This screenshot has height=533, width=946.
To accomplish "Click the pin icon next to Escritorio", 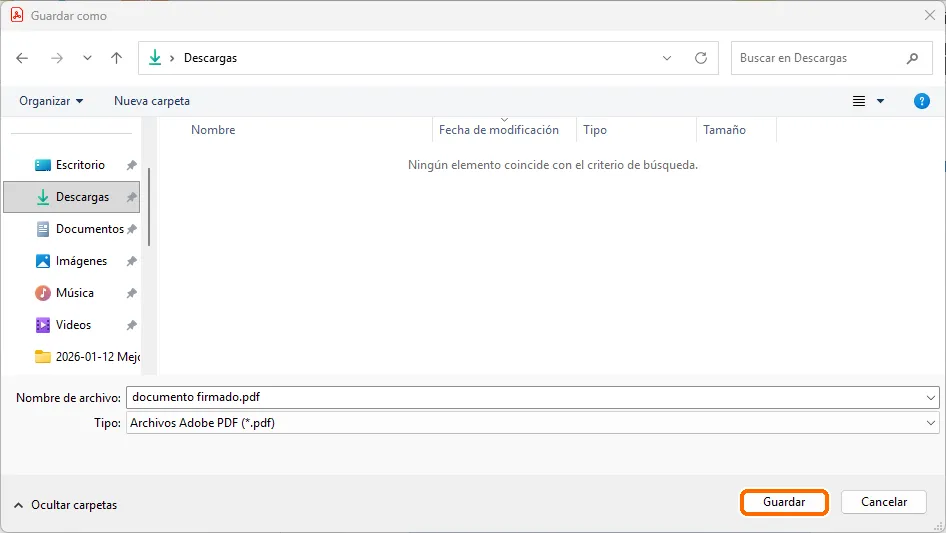I will [x=132, y=165].
